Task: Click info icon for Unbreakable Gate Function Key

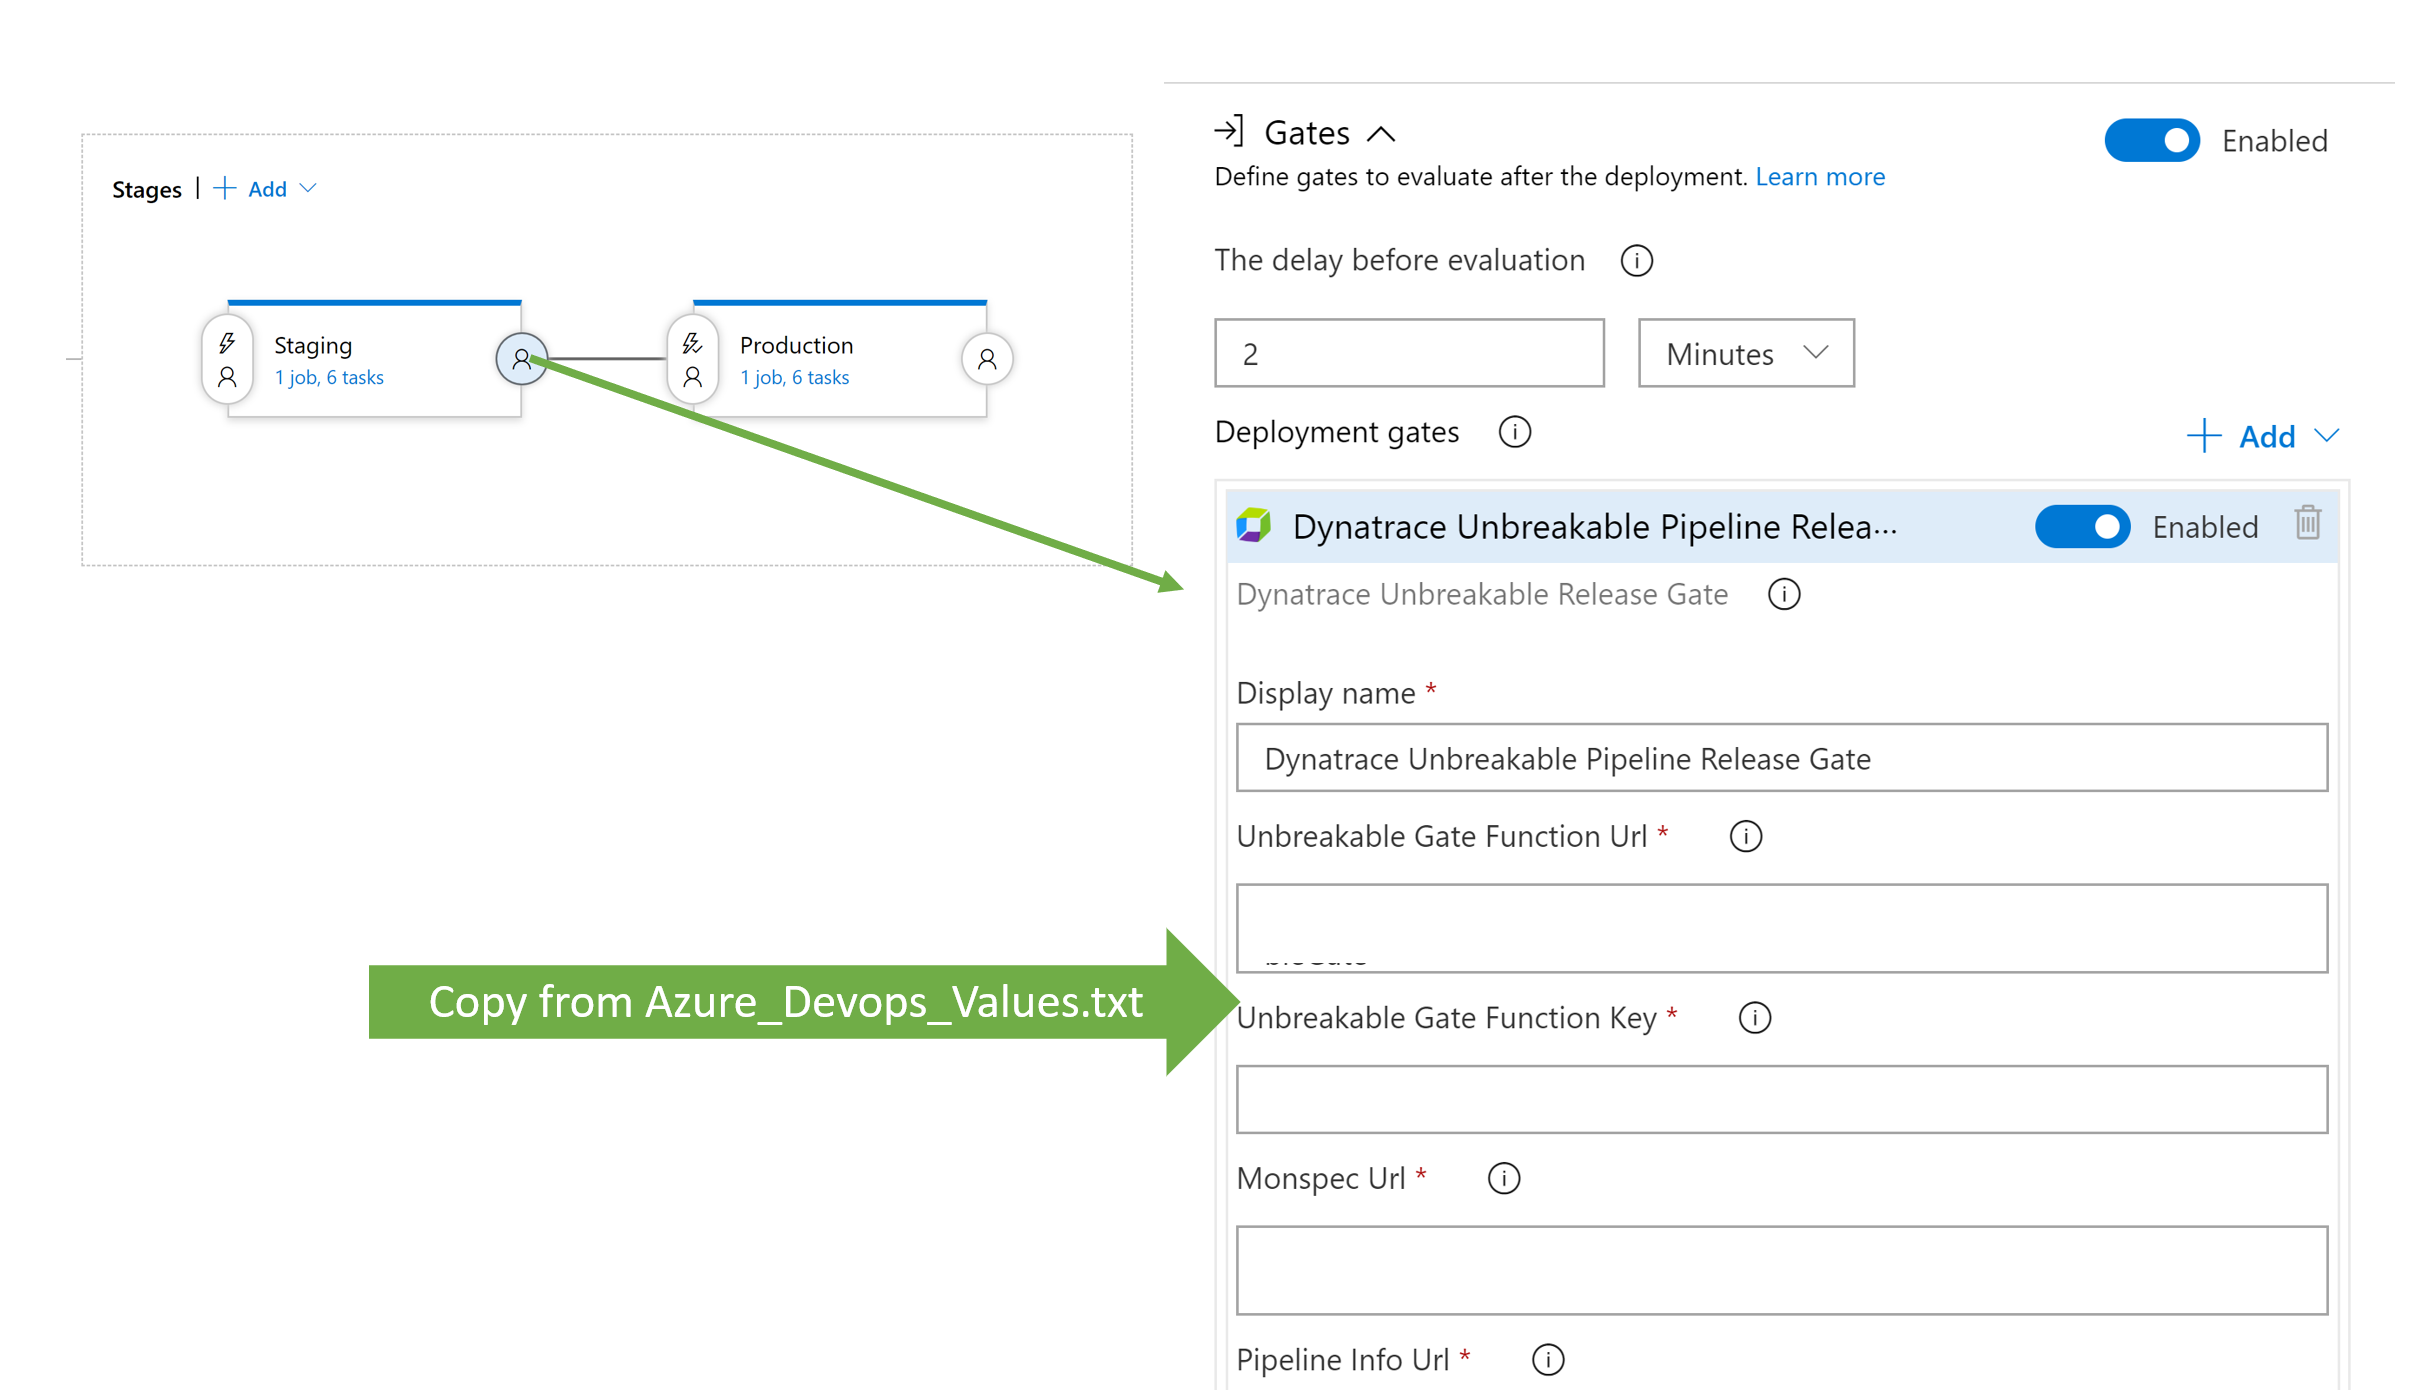Action: (x=1754, y=1018)
